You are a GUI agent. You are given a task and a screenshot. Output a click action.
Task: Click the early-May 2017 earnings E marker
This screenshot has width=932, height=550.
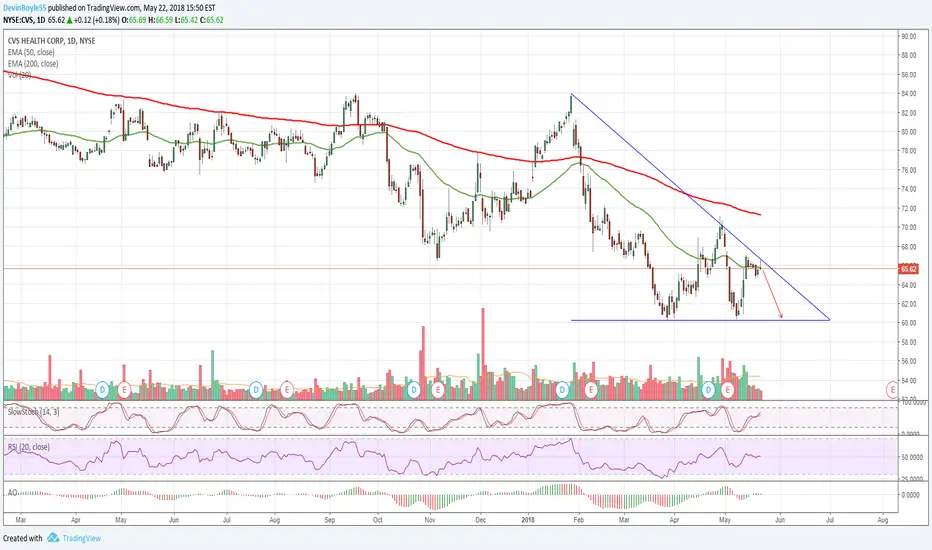124,390
